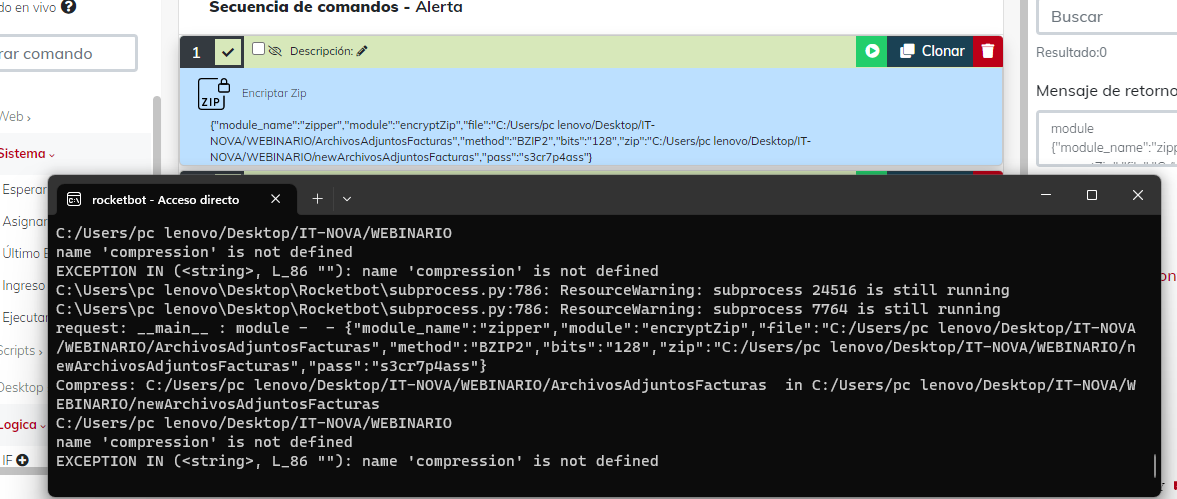Collapse the Logica category
This screenshot has height=499, width=1177.
point(22,424)
